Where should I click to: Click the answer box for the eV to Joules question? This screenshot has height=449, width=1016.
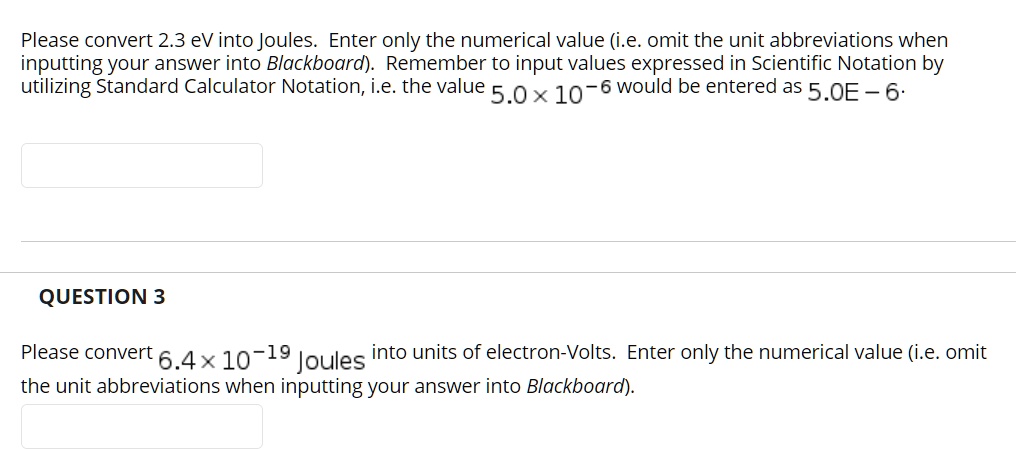[141, 165]
